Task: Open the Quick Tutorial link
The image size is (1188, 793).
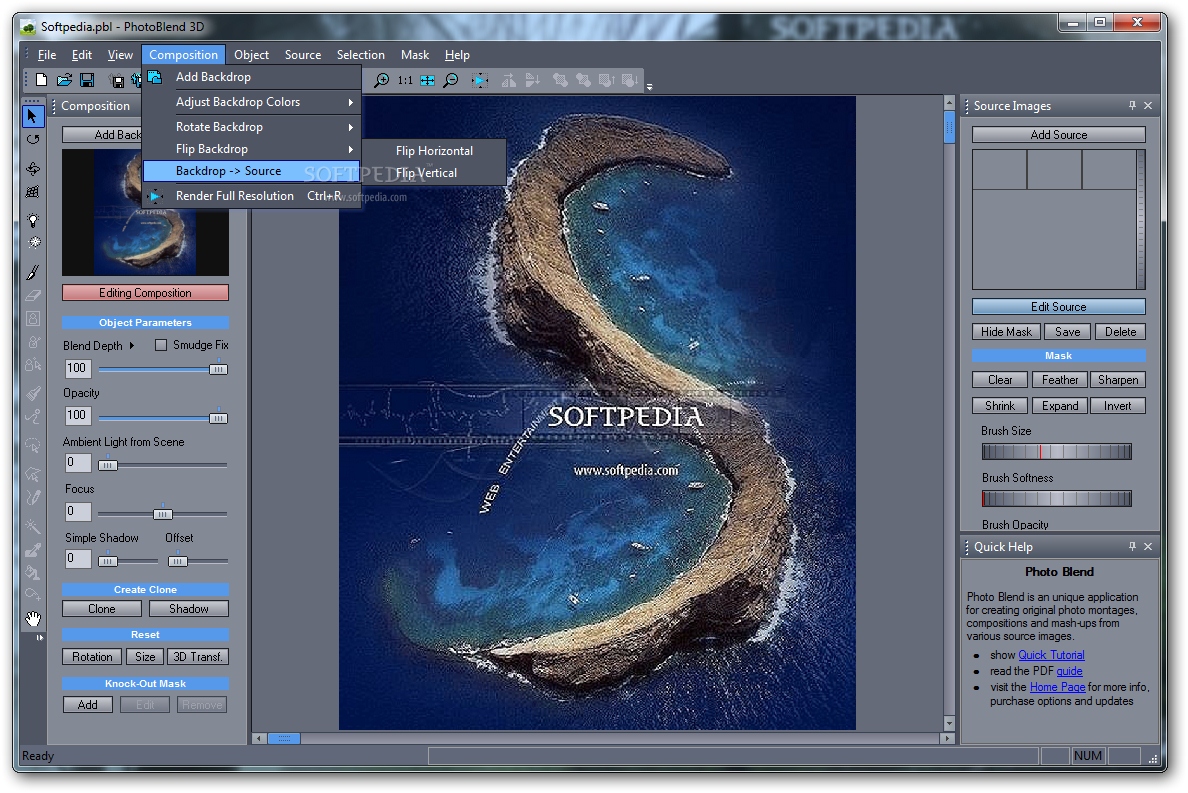Action: (x=1051, y=655)
